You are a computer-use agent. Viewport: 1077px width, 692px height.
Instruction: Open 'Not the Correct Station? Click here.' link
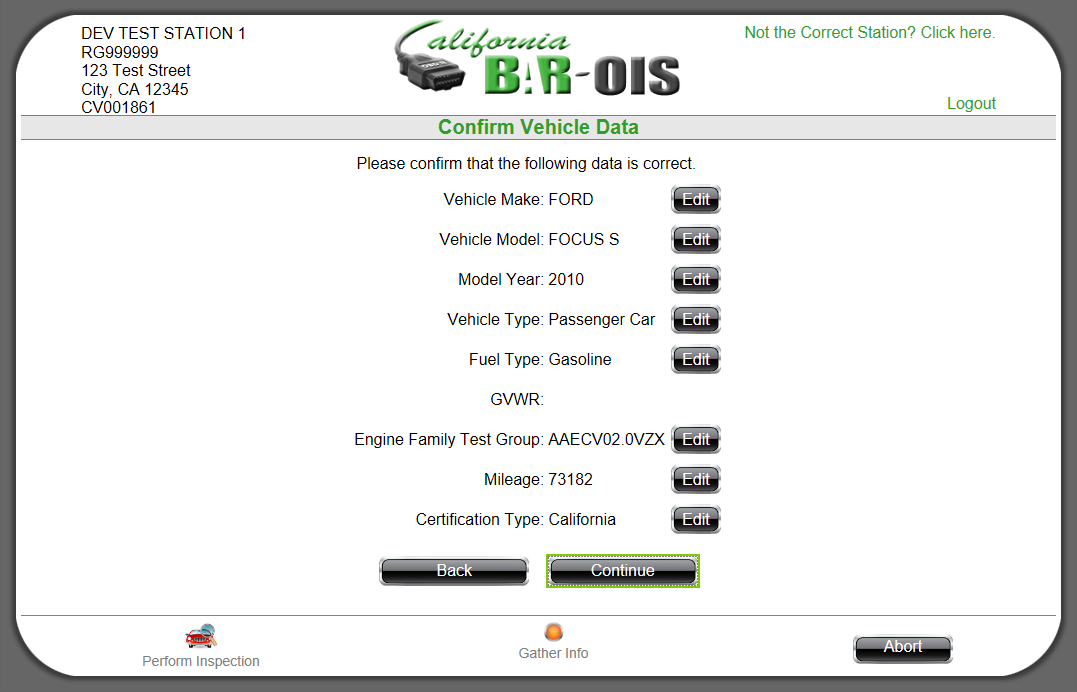(870, 32)
